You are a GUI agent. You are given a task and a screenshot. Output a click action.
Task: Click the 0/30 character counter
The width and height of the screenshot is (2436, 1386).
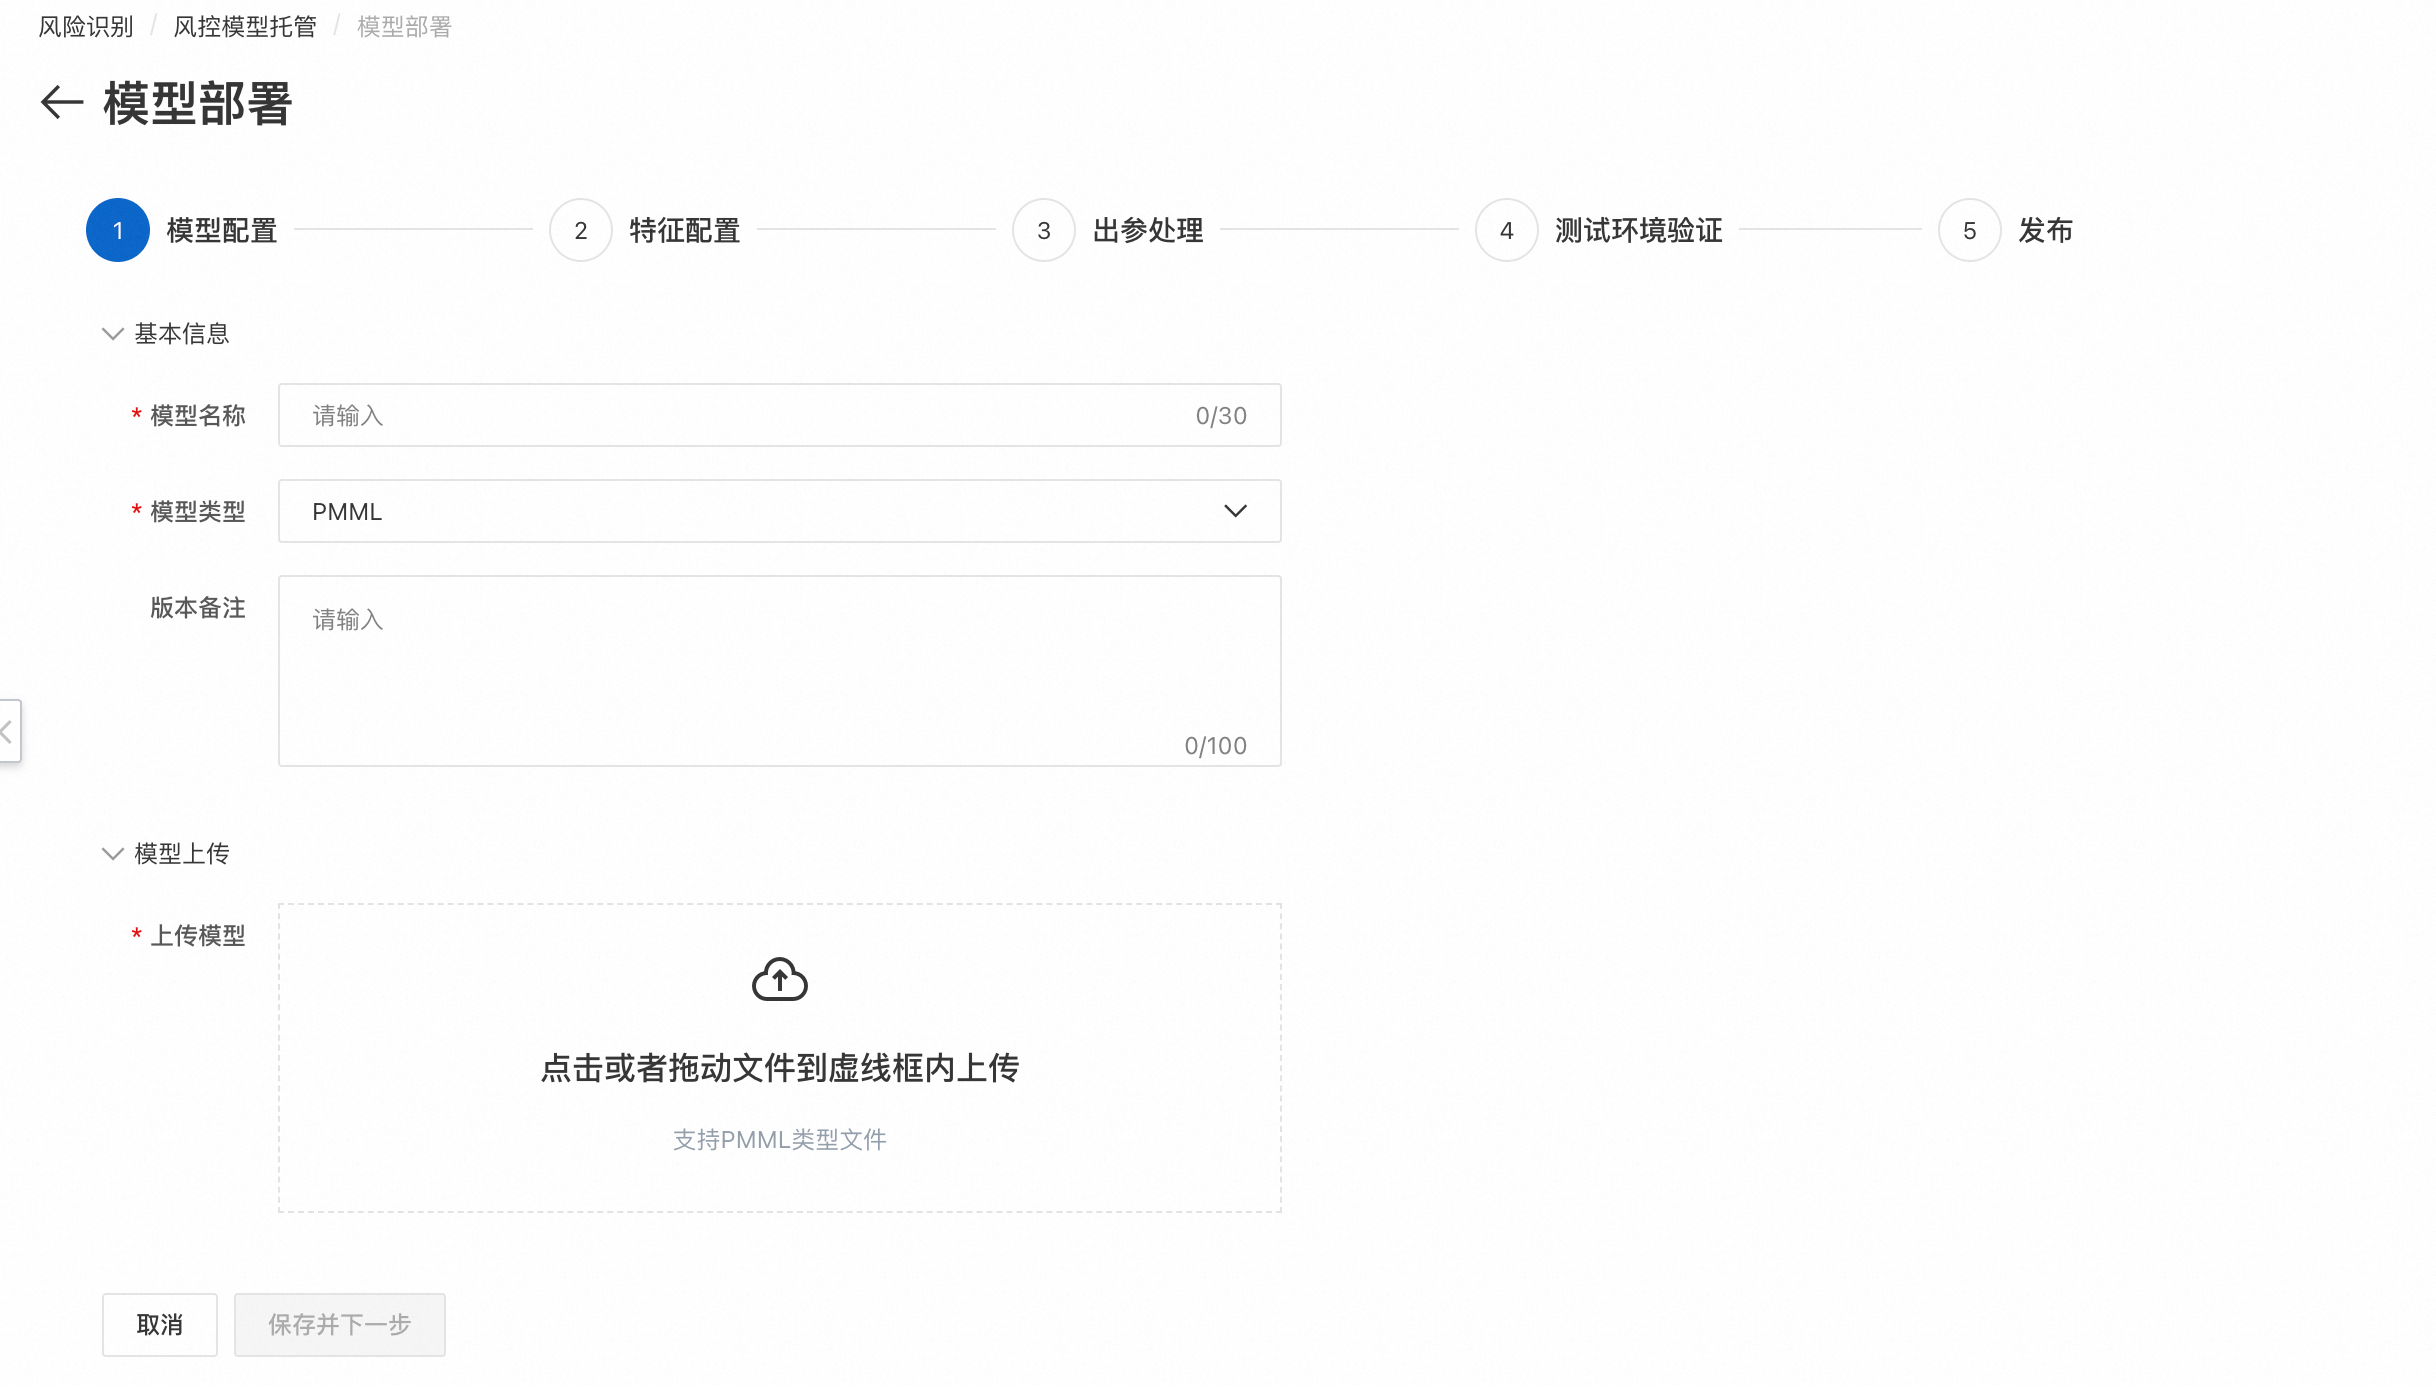[x=1221, y=416]
